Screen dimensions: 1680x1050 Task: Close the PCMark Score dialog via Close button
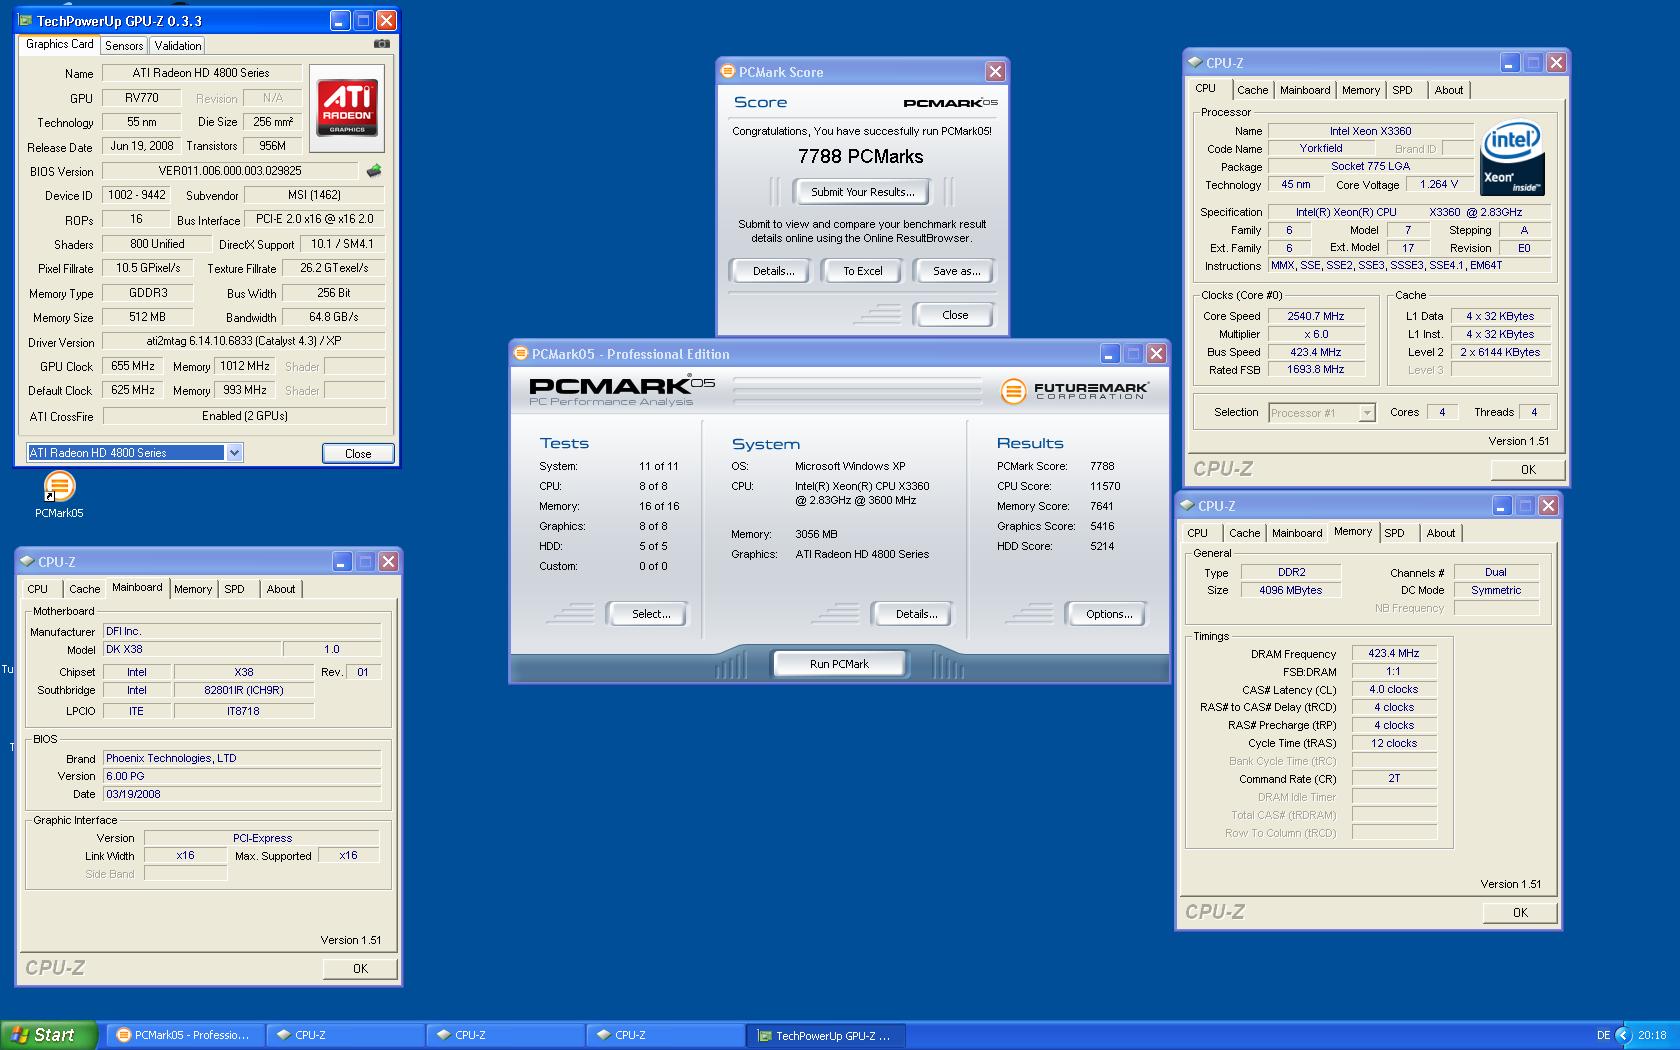pos(954,315)
